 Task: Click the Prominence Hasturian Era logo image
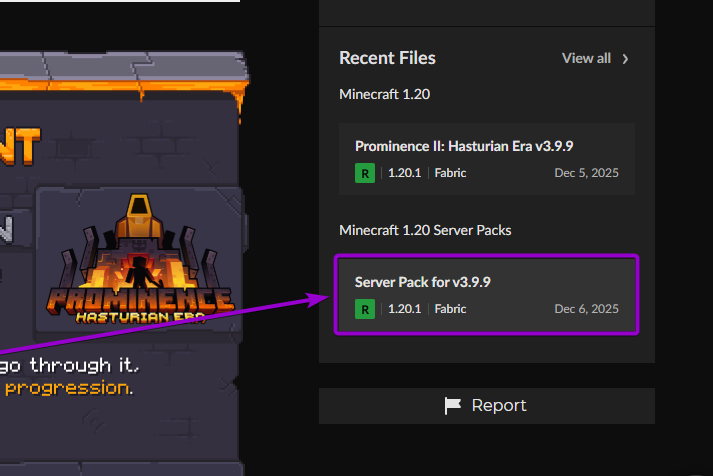pos(140,259)
